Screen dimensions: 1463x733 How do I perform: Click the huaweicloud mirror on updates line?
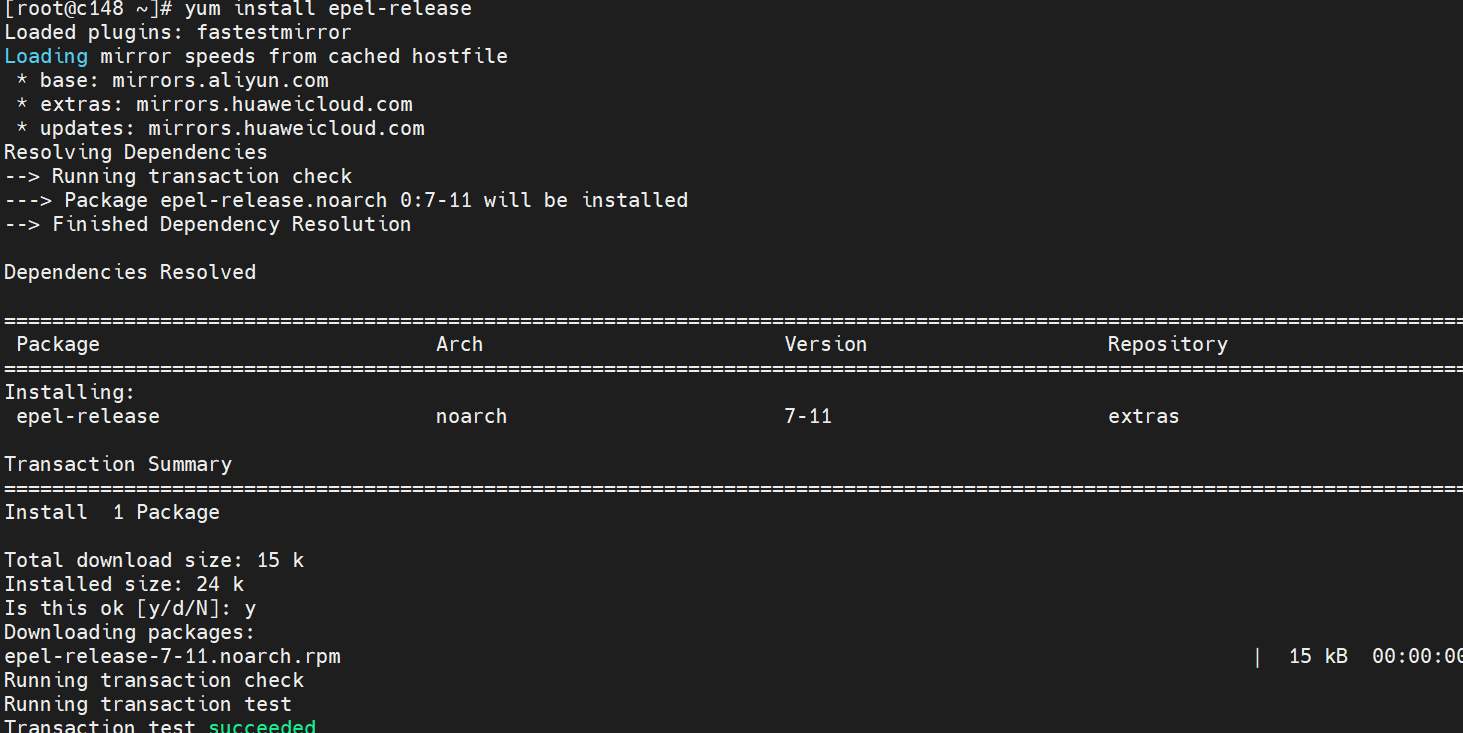[x=286, y=128]
